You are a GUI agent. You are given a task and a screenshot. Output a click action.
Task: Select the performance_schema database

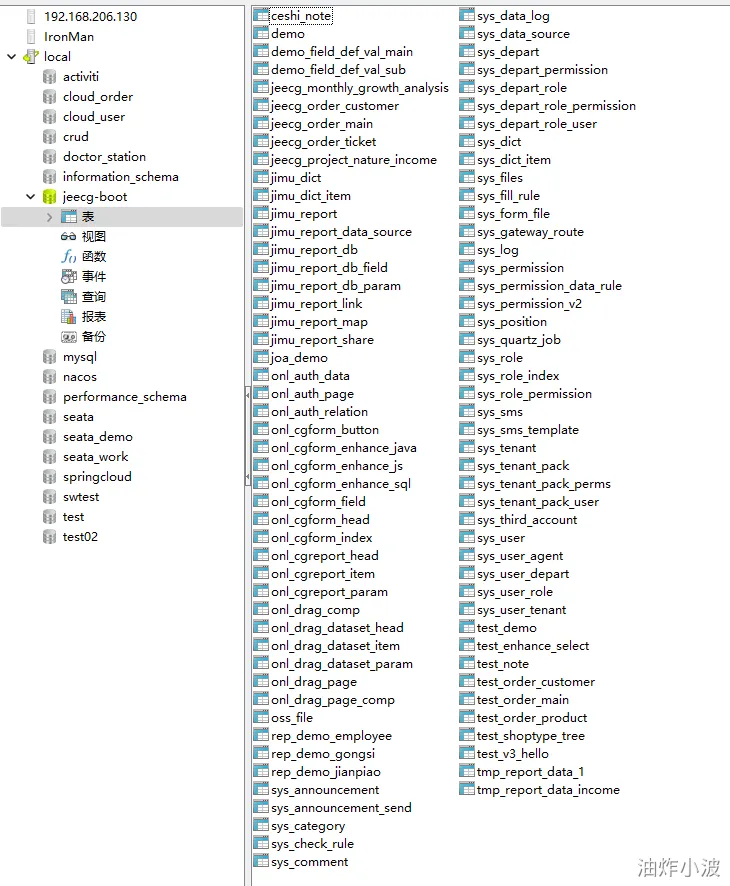[125, 397]
